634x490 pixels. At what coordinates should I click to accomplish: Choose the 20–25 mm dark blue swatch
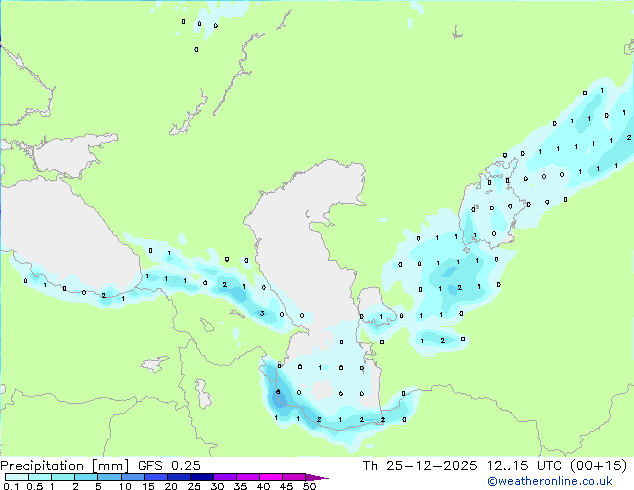(179, 477)
